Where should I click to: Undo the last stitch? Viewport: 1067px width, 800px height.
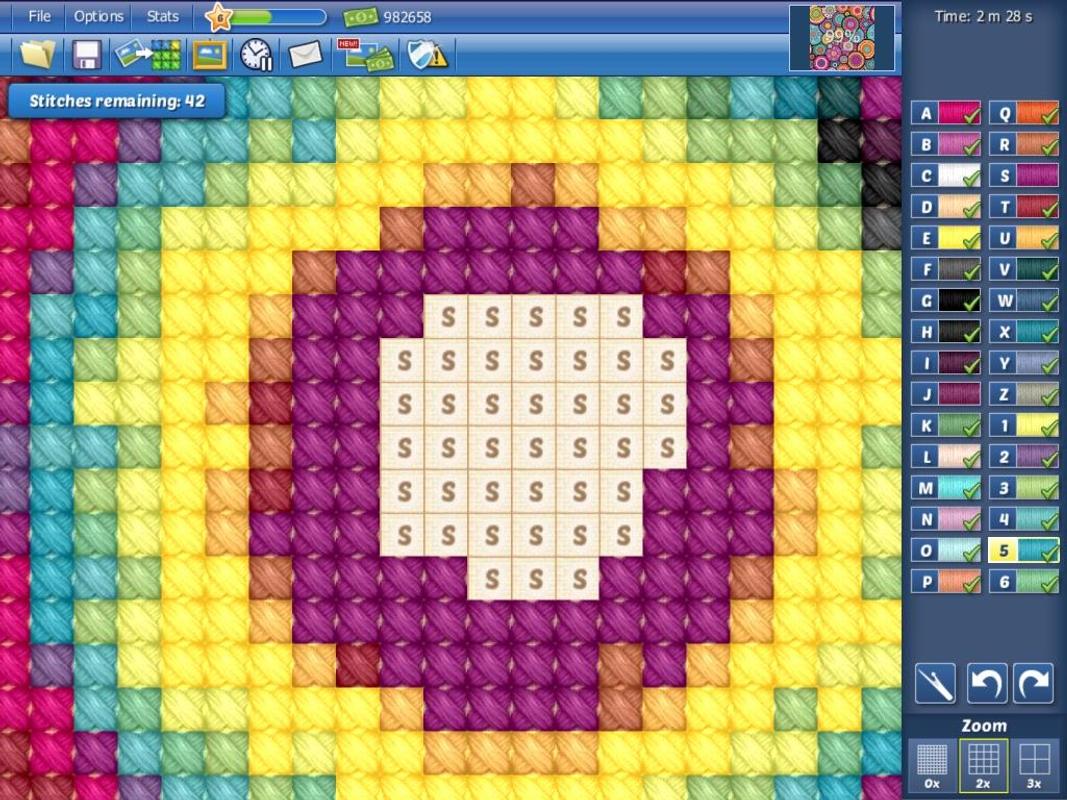[987, 683]
